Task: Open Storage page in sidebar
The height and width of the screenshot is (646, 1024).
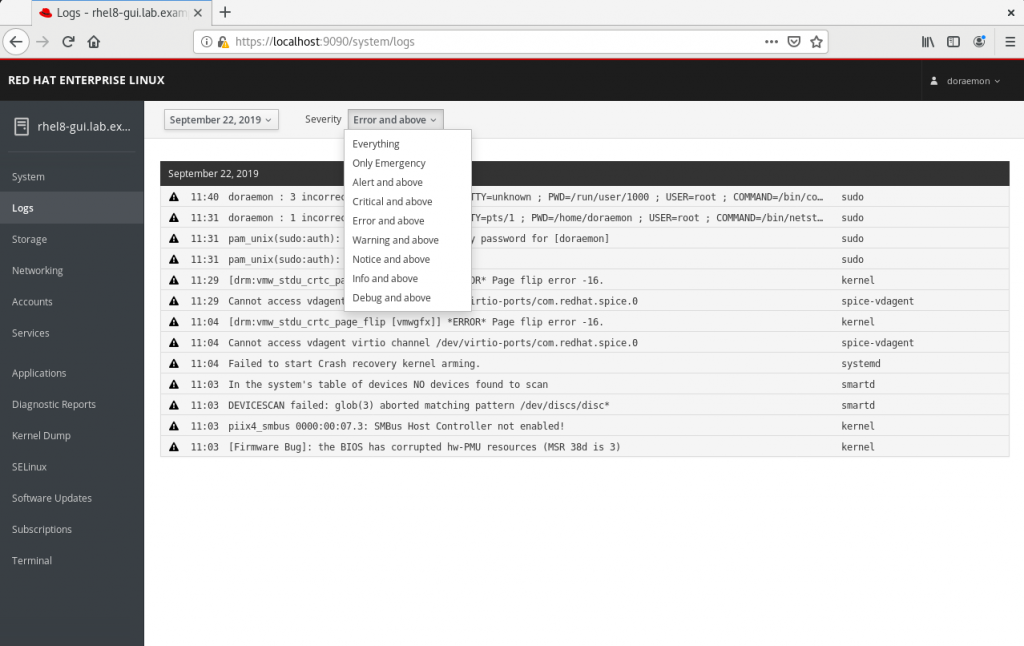Action: (72, 240)
